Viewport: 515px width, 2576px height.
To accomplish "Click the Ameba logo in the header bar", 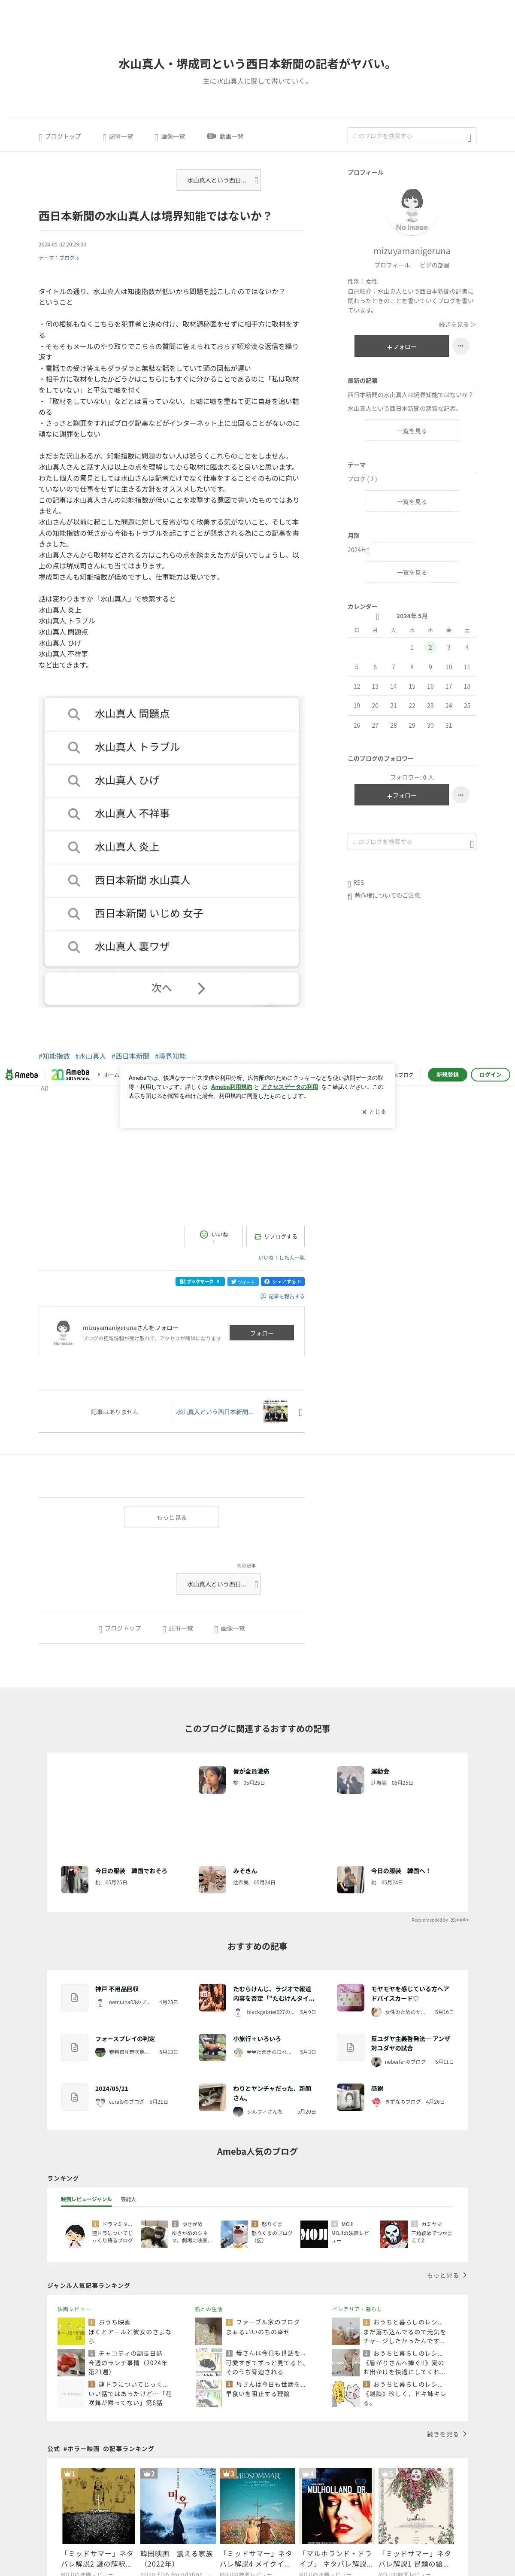I will click(22, 1074).
